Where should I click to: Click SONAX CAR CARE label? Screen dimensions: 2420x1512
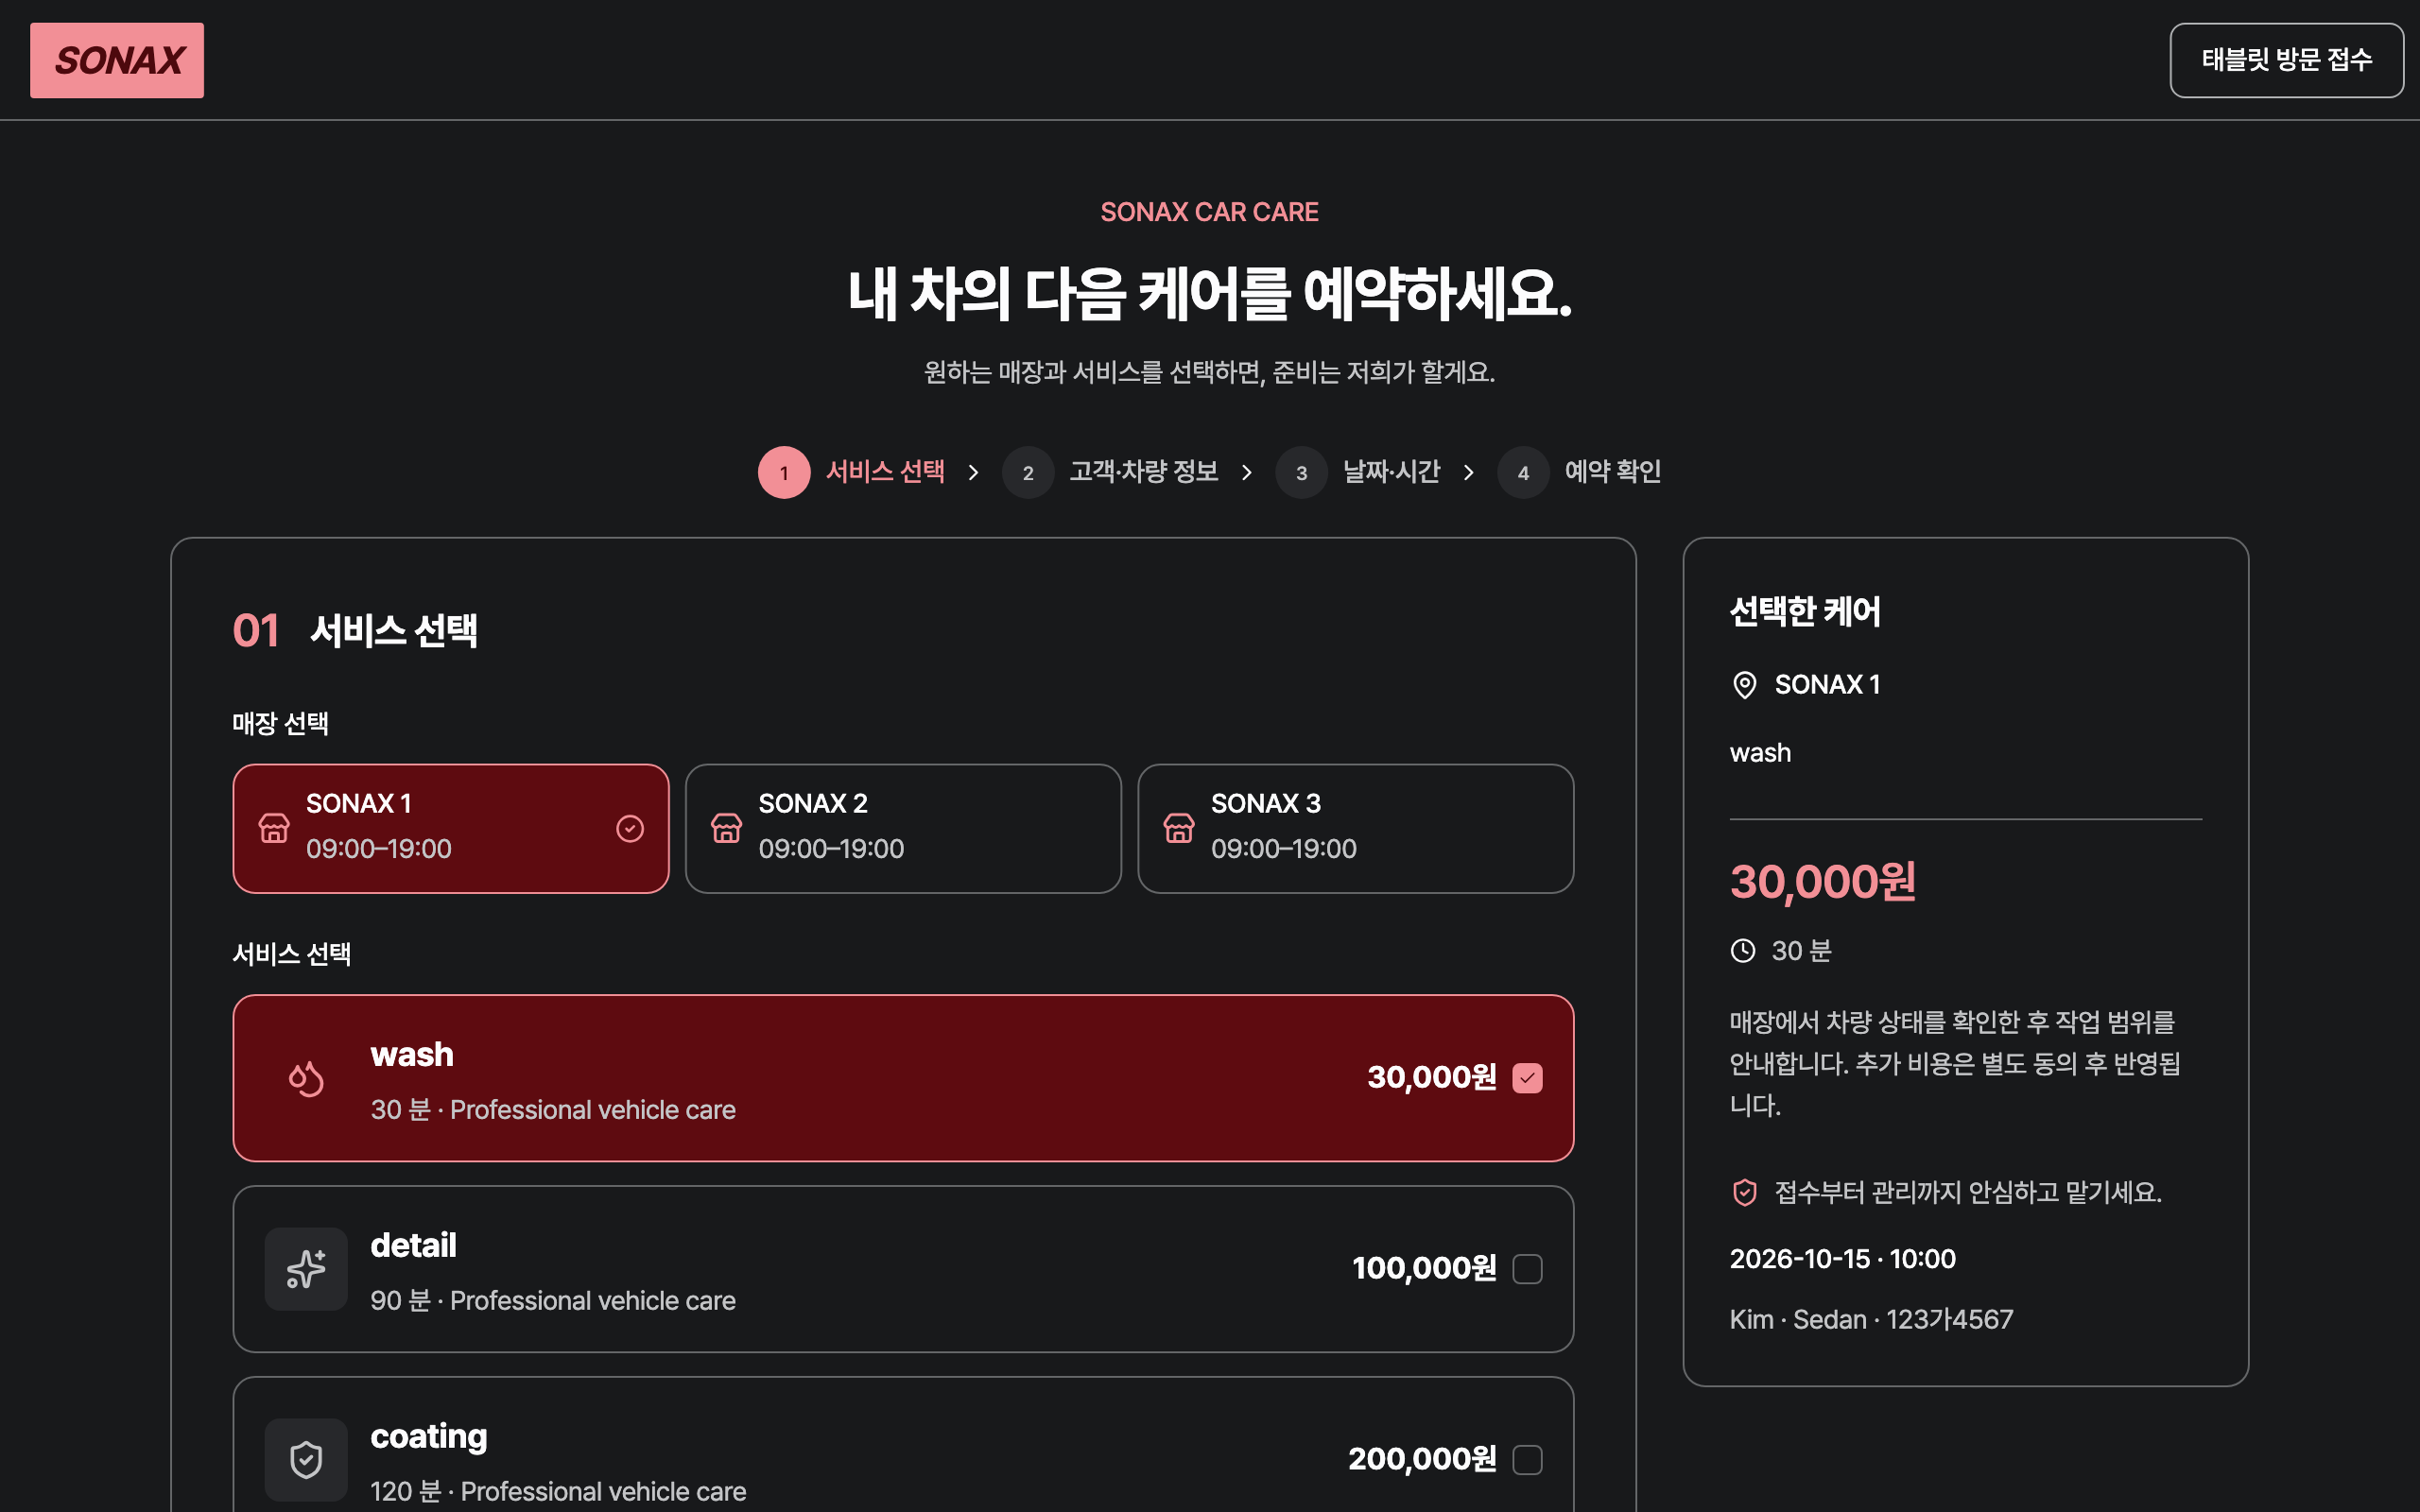1209,212
